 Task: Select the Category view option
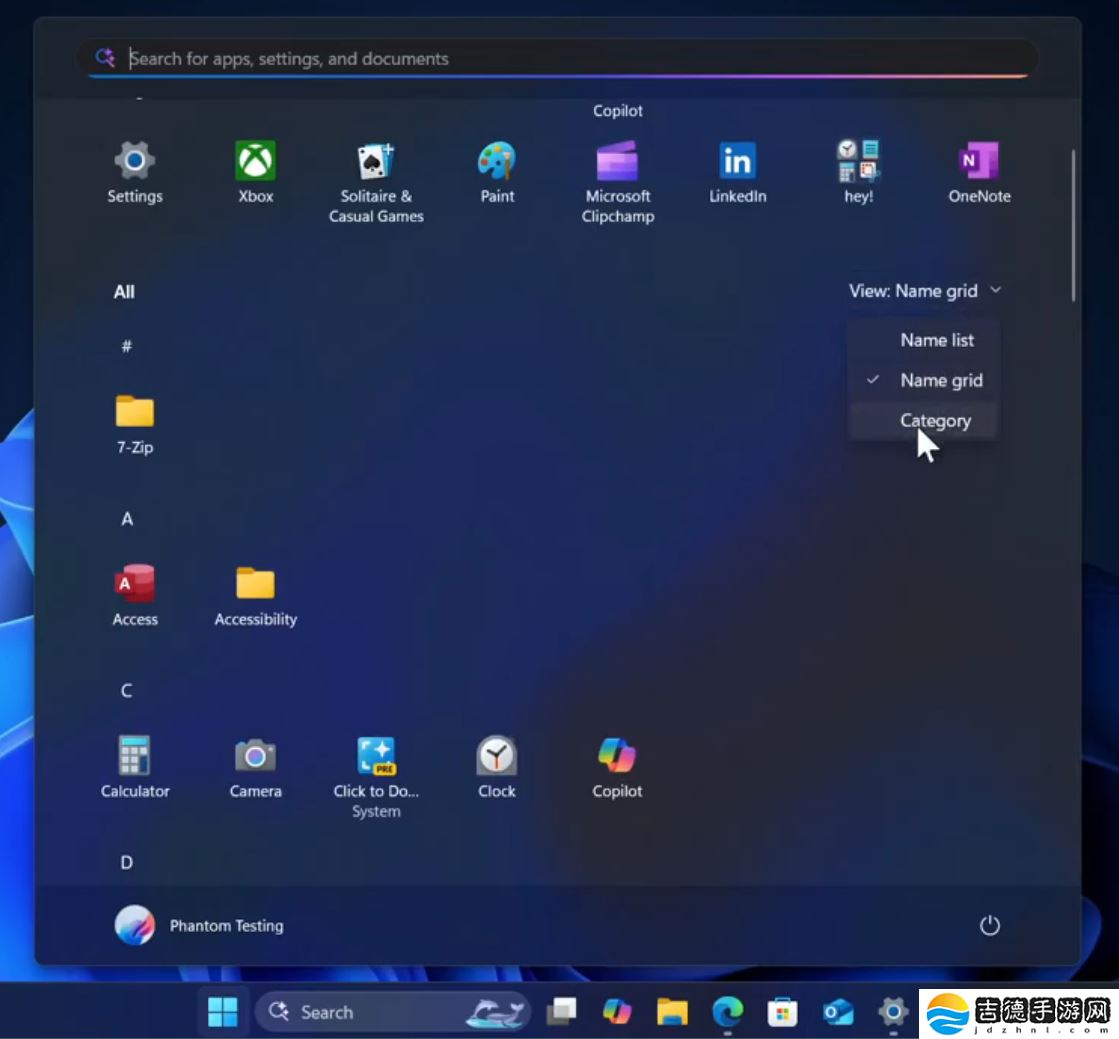coord(935,420)
